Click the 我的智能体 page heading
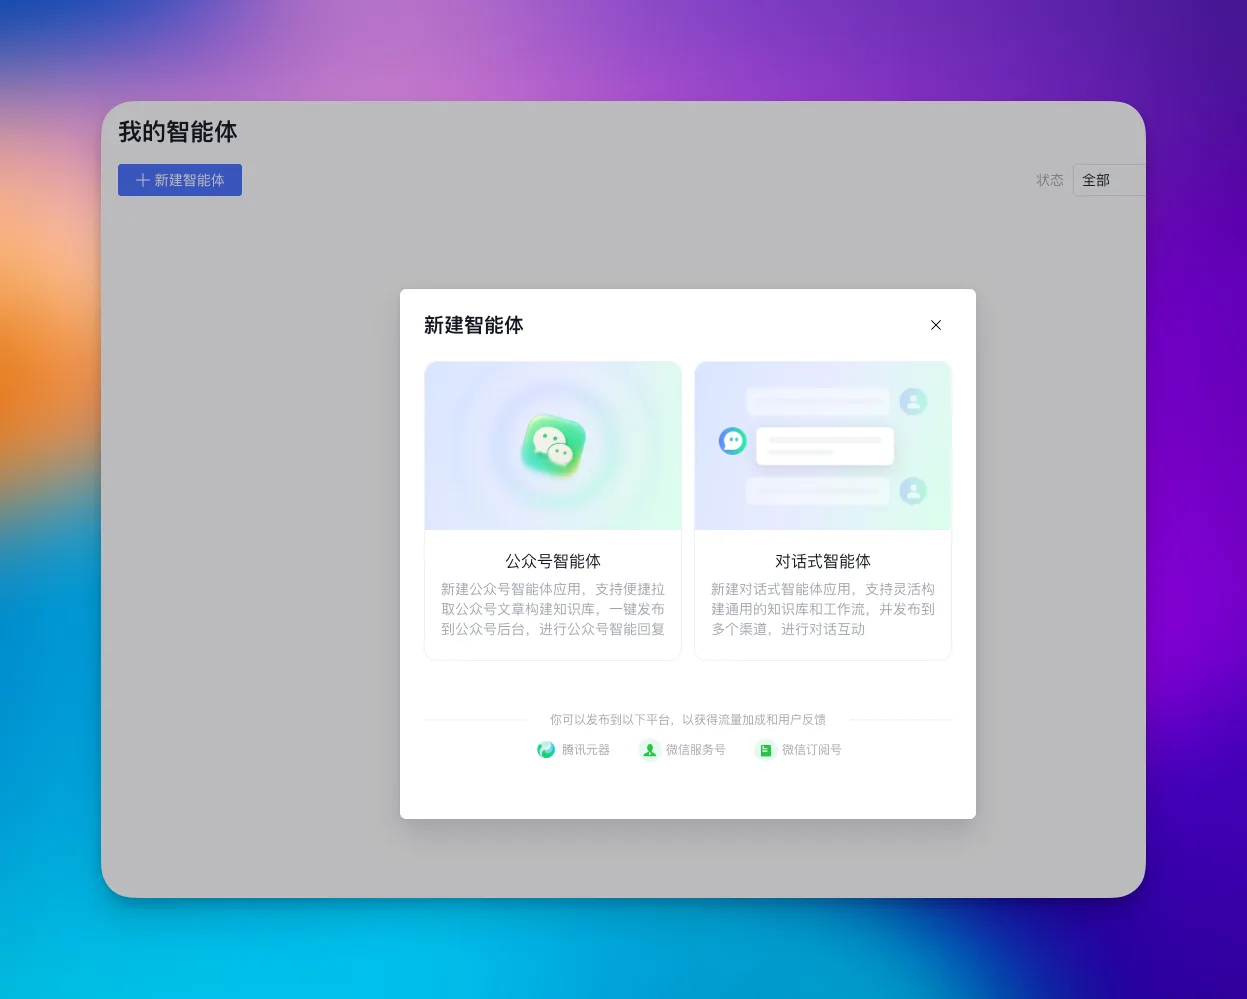This screenshot has height=999, width=1247. click(178, 132)
